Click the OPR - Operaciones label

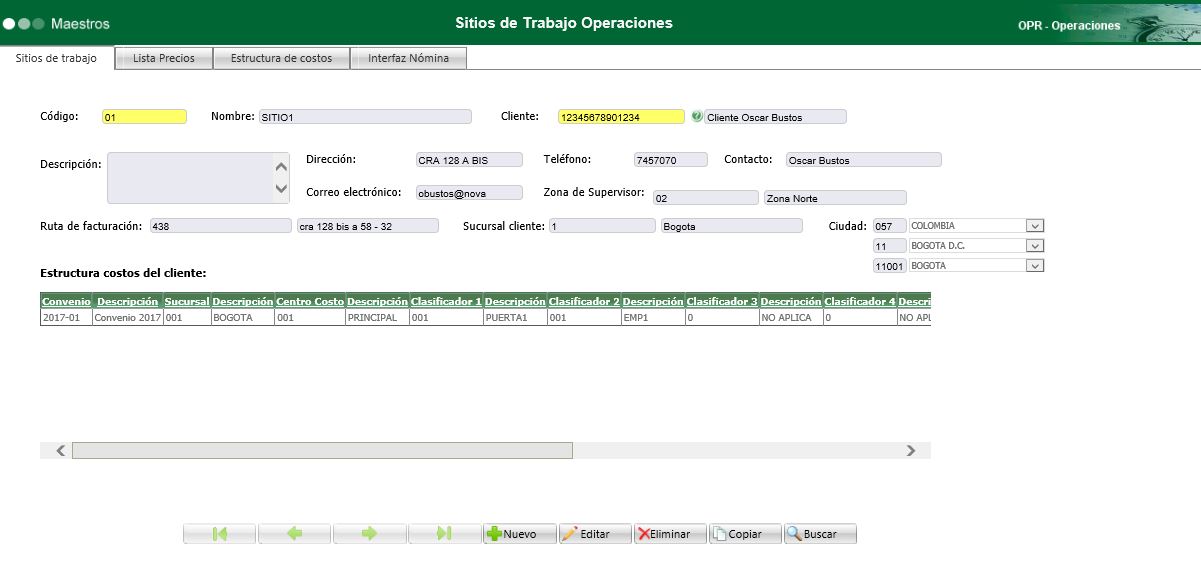coord(1069,26)
